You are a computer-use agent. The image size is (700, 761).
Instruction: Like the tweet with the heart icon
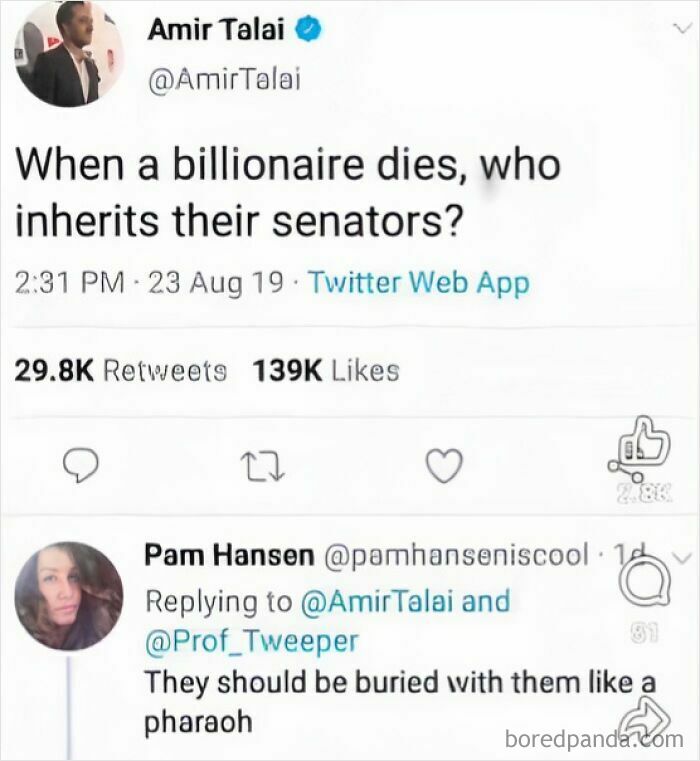[443, 464]
